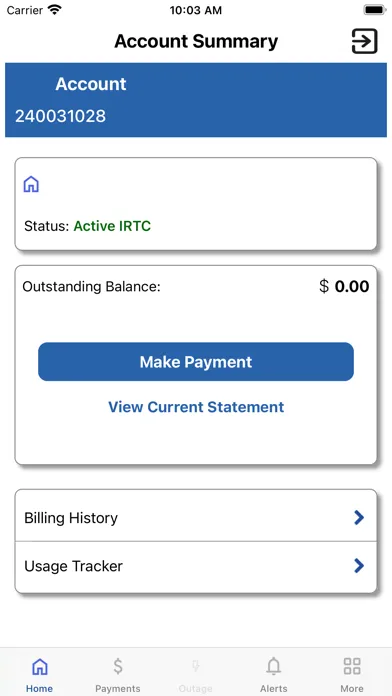Tap the battery indicator in status bar
392x696 pixels.
[x=375, y=10]
